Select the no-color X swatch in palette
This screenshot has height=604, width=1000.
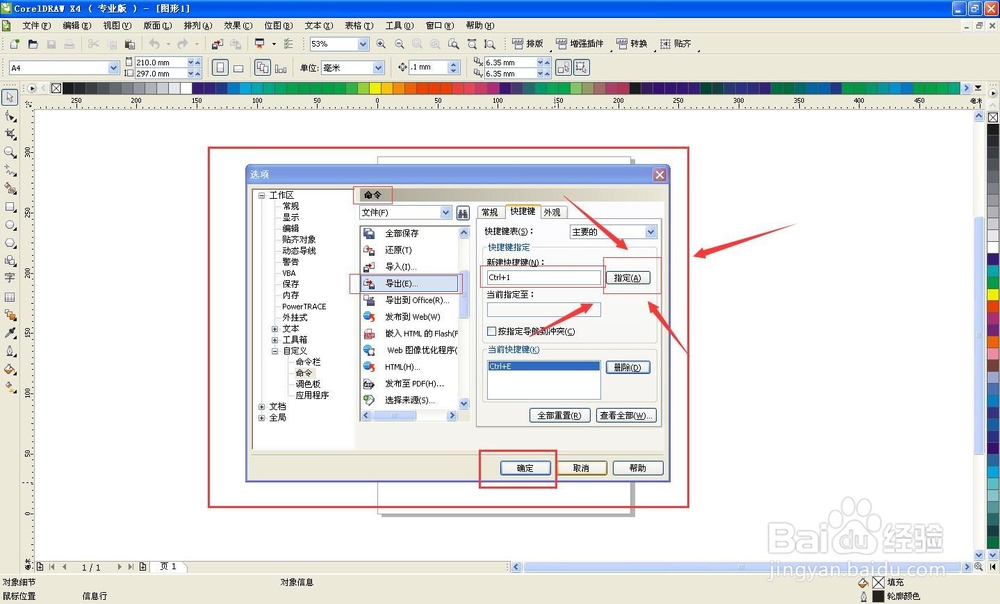click(x=56, y=88)
